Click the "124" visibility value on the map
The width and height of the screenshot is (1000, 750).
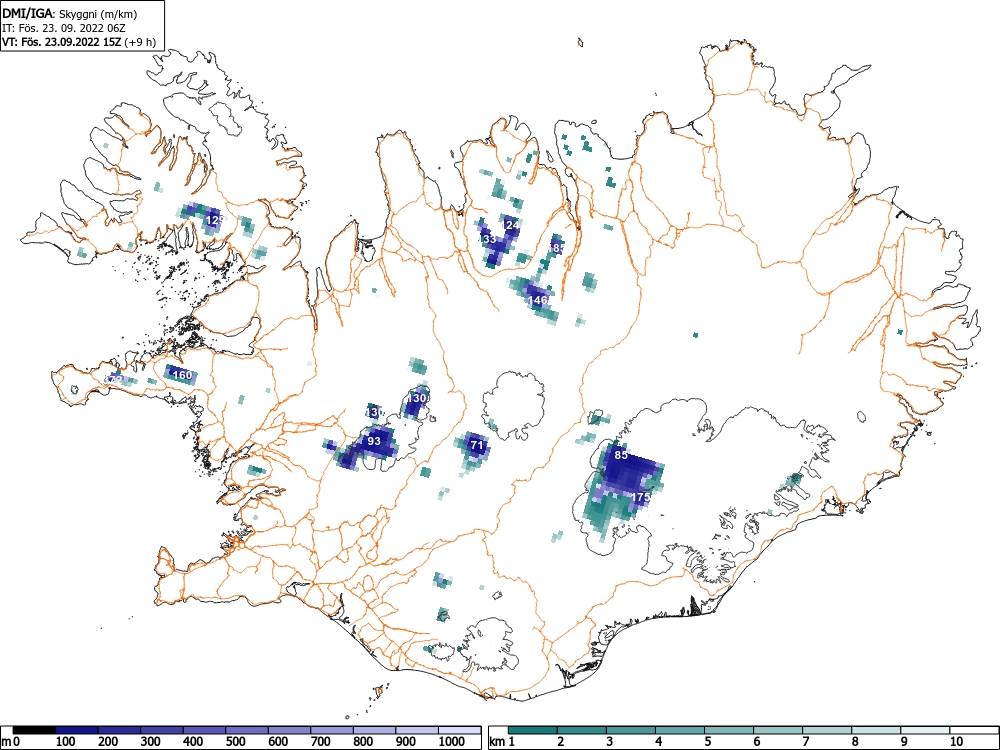(511, 225)
